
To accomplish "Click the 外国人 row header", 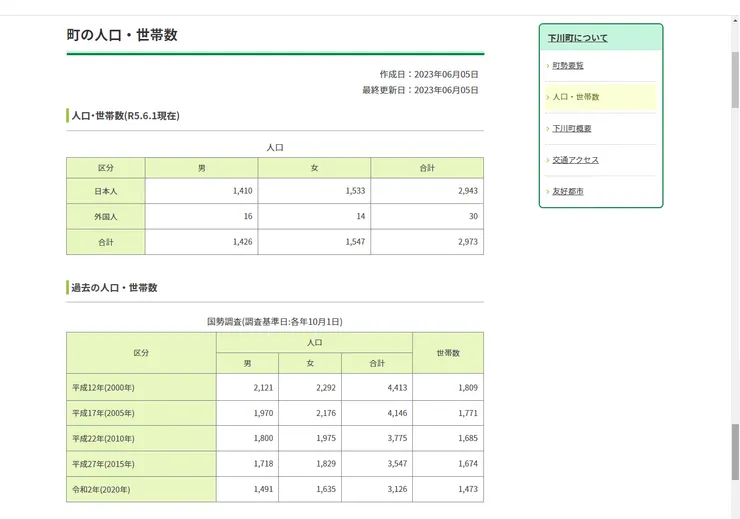I will (106, 217).
